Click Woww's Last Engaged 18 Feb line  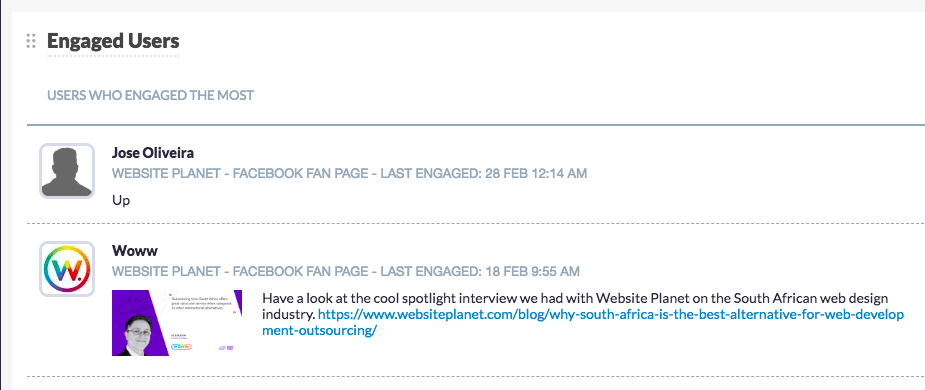(x=346, y=271)
